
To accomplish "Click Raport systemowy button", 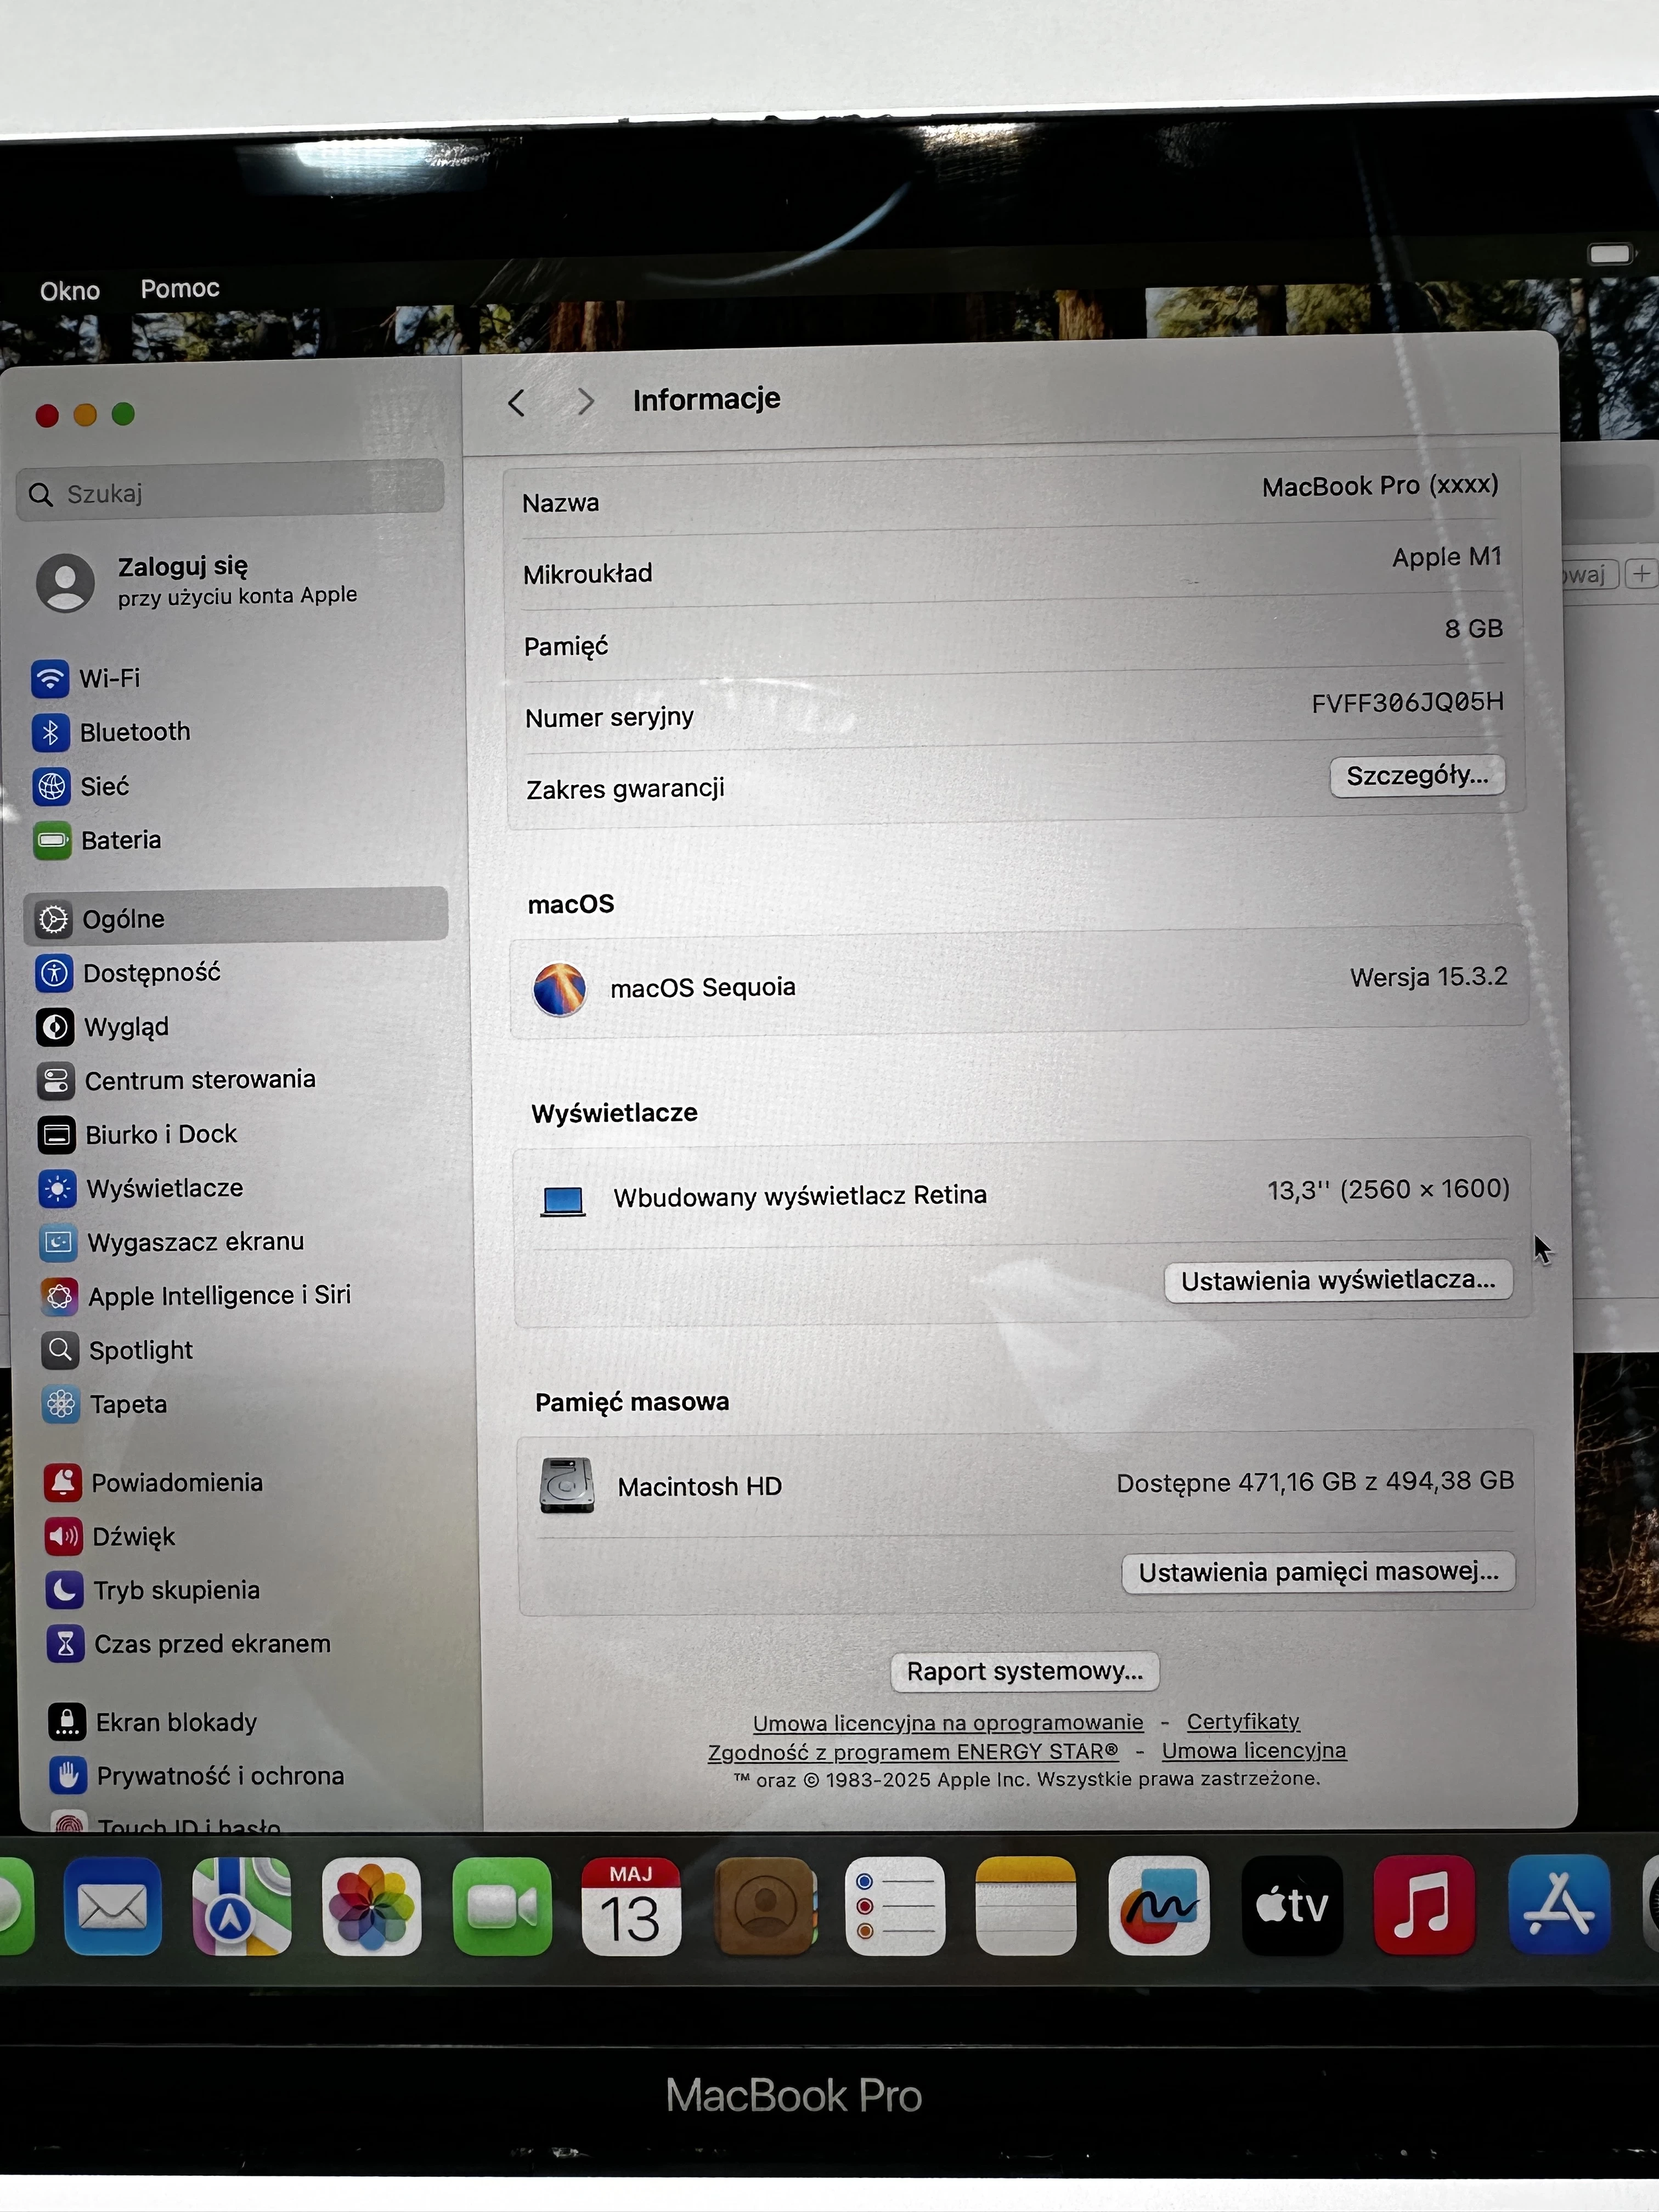I will (x=1024, y=1671).
